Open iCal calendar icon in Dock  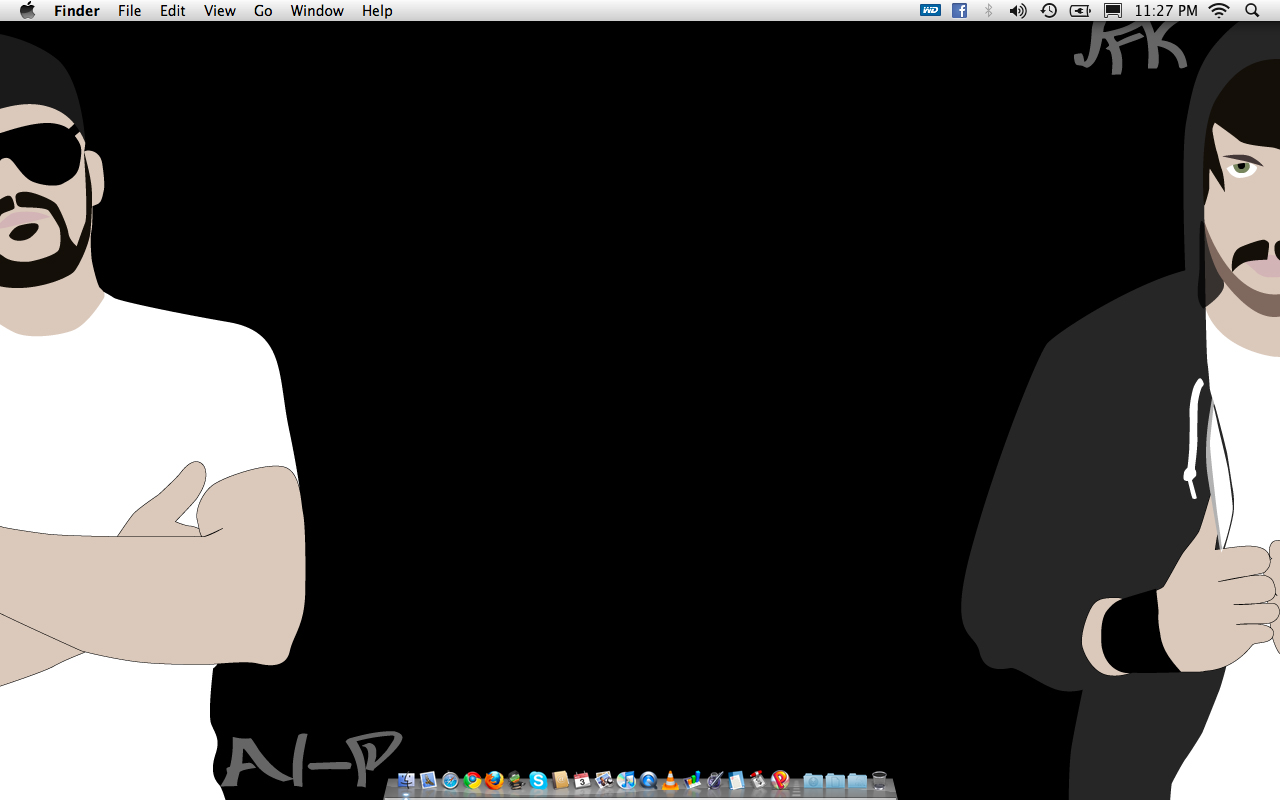click(x=582, y=780)
